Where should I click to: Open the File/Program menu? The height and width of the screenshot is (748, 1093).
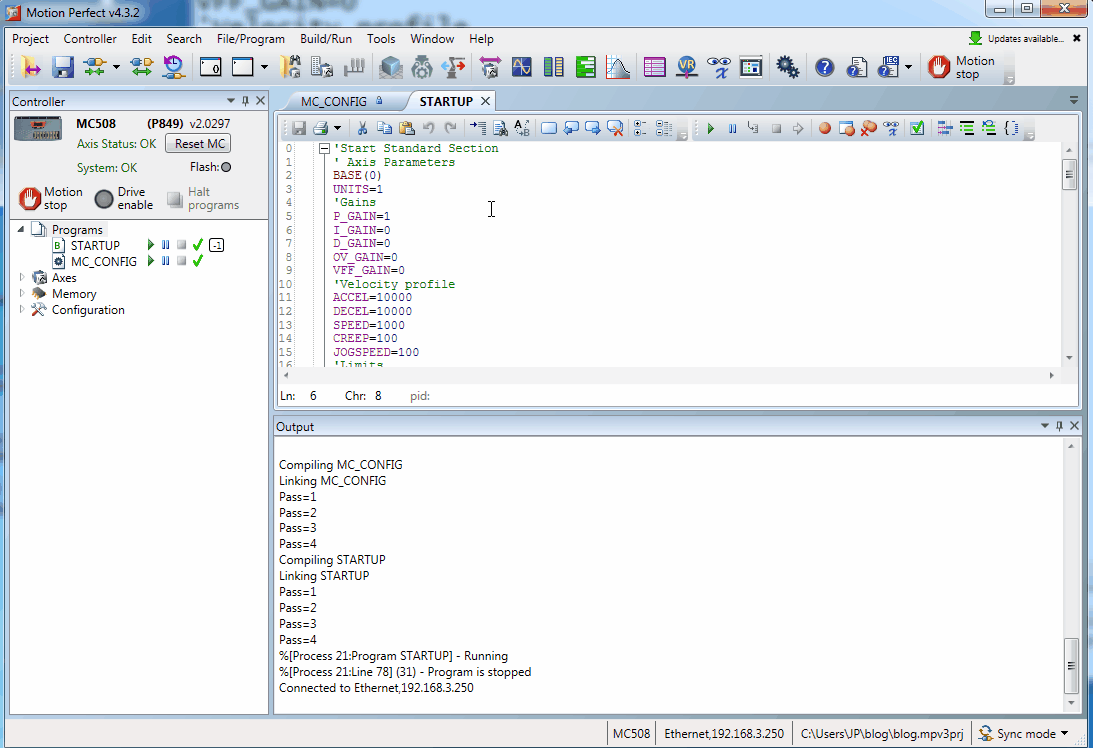[x=250, y=39]
